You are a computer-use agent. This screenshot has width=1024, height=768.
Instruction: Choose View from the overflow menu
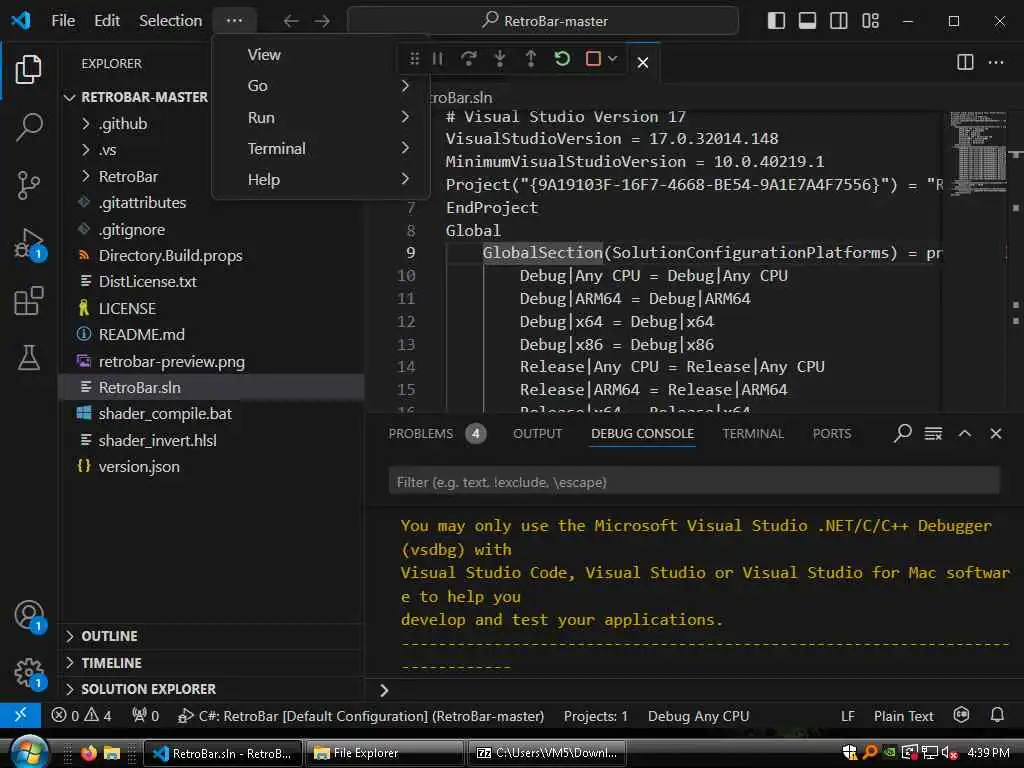(321, 55)
